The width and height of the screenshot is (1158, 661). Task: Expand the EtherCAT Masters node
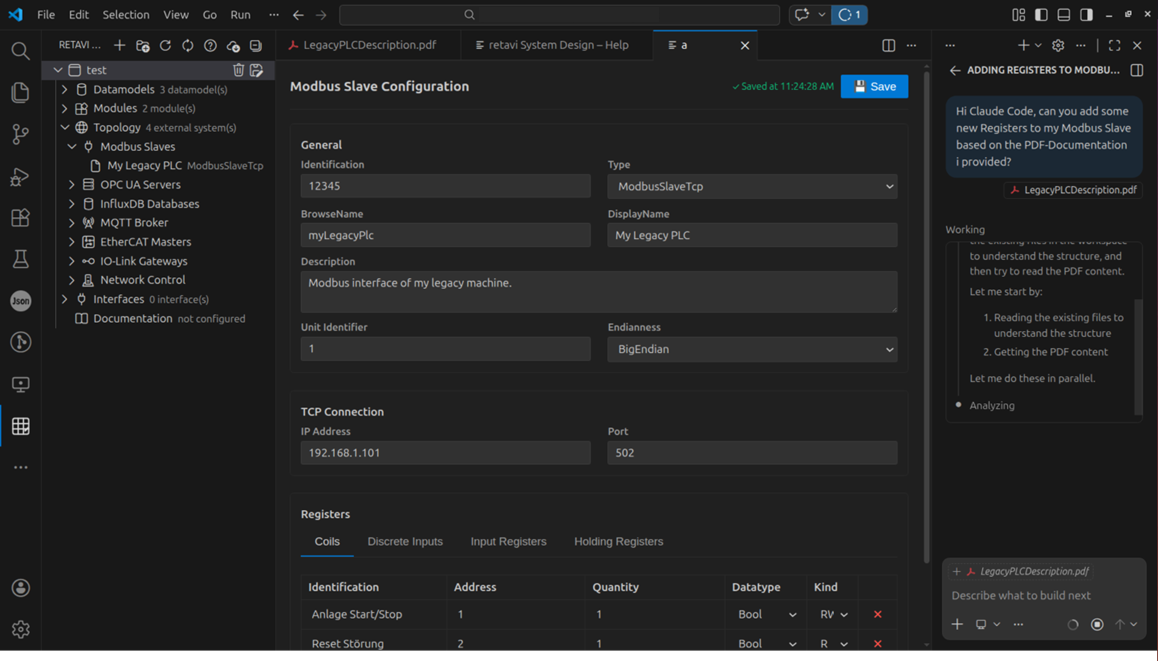click(72, 242)
